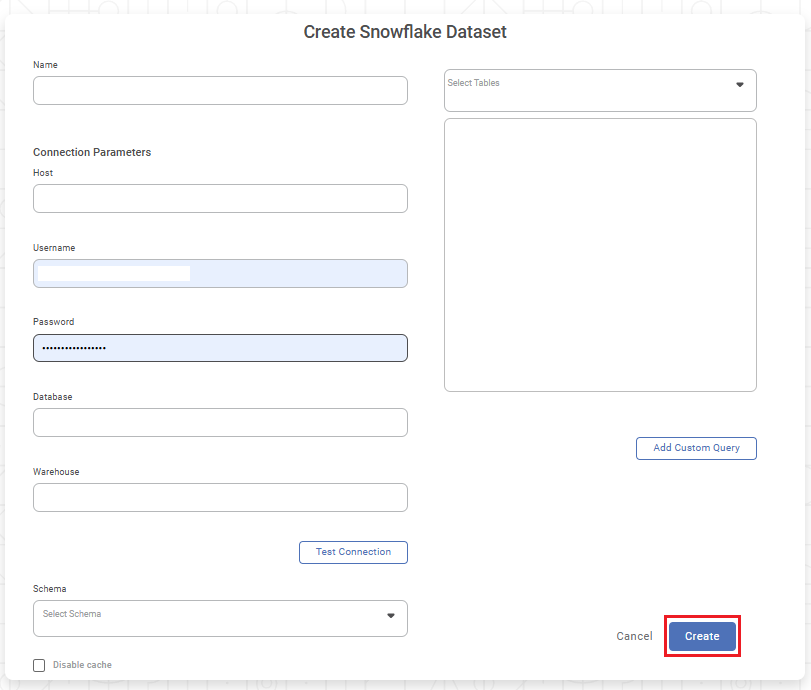Enable the Disable cache checkbox

pos(39,665)
